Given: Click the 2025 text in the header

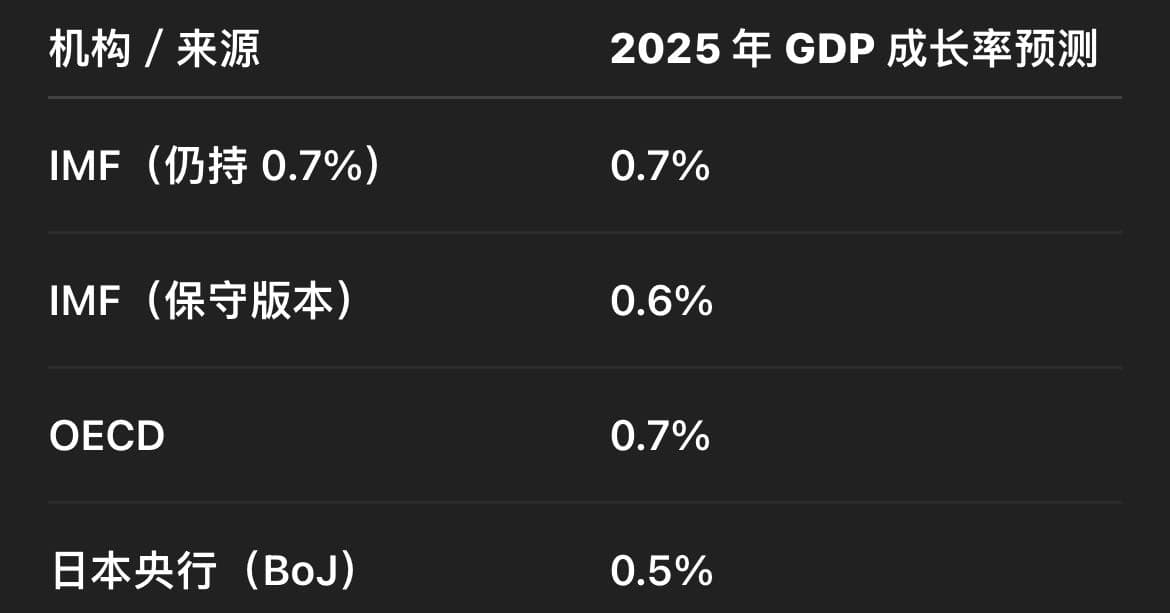Looking at the screenshot, I should click(x=666, y=50).
